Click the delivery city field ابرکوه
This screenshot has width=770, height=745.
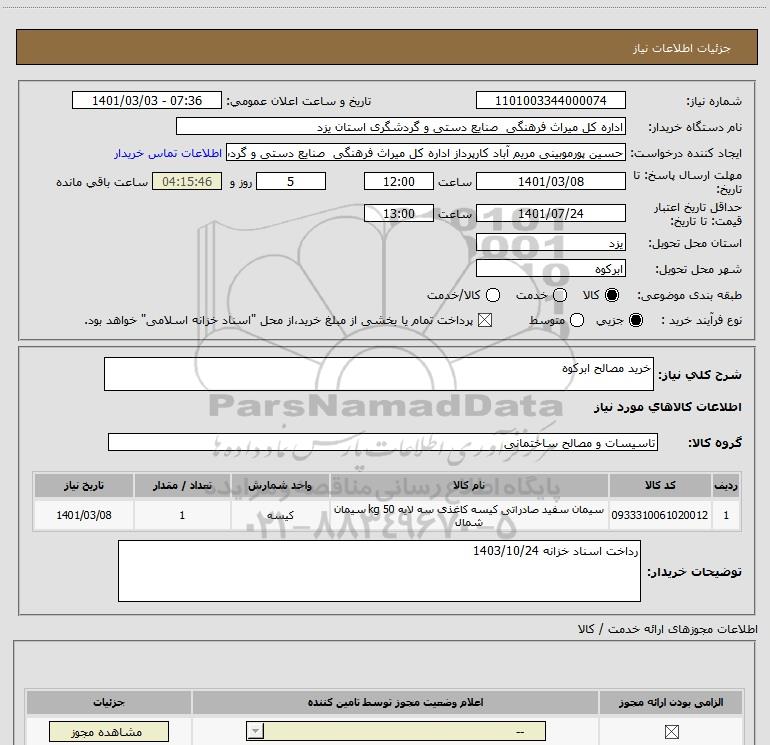(550, 269)
